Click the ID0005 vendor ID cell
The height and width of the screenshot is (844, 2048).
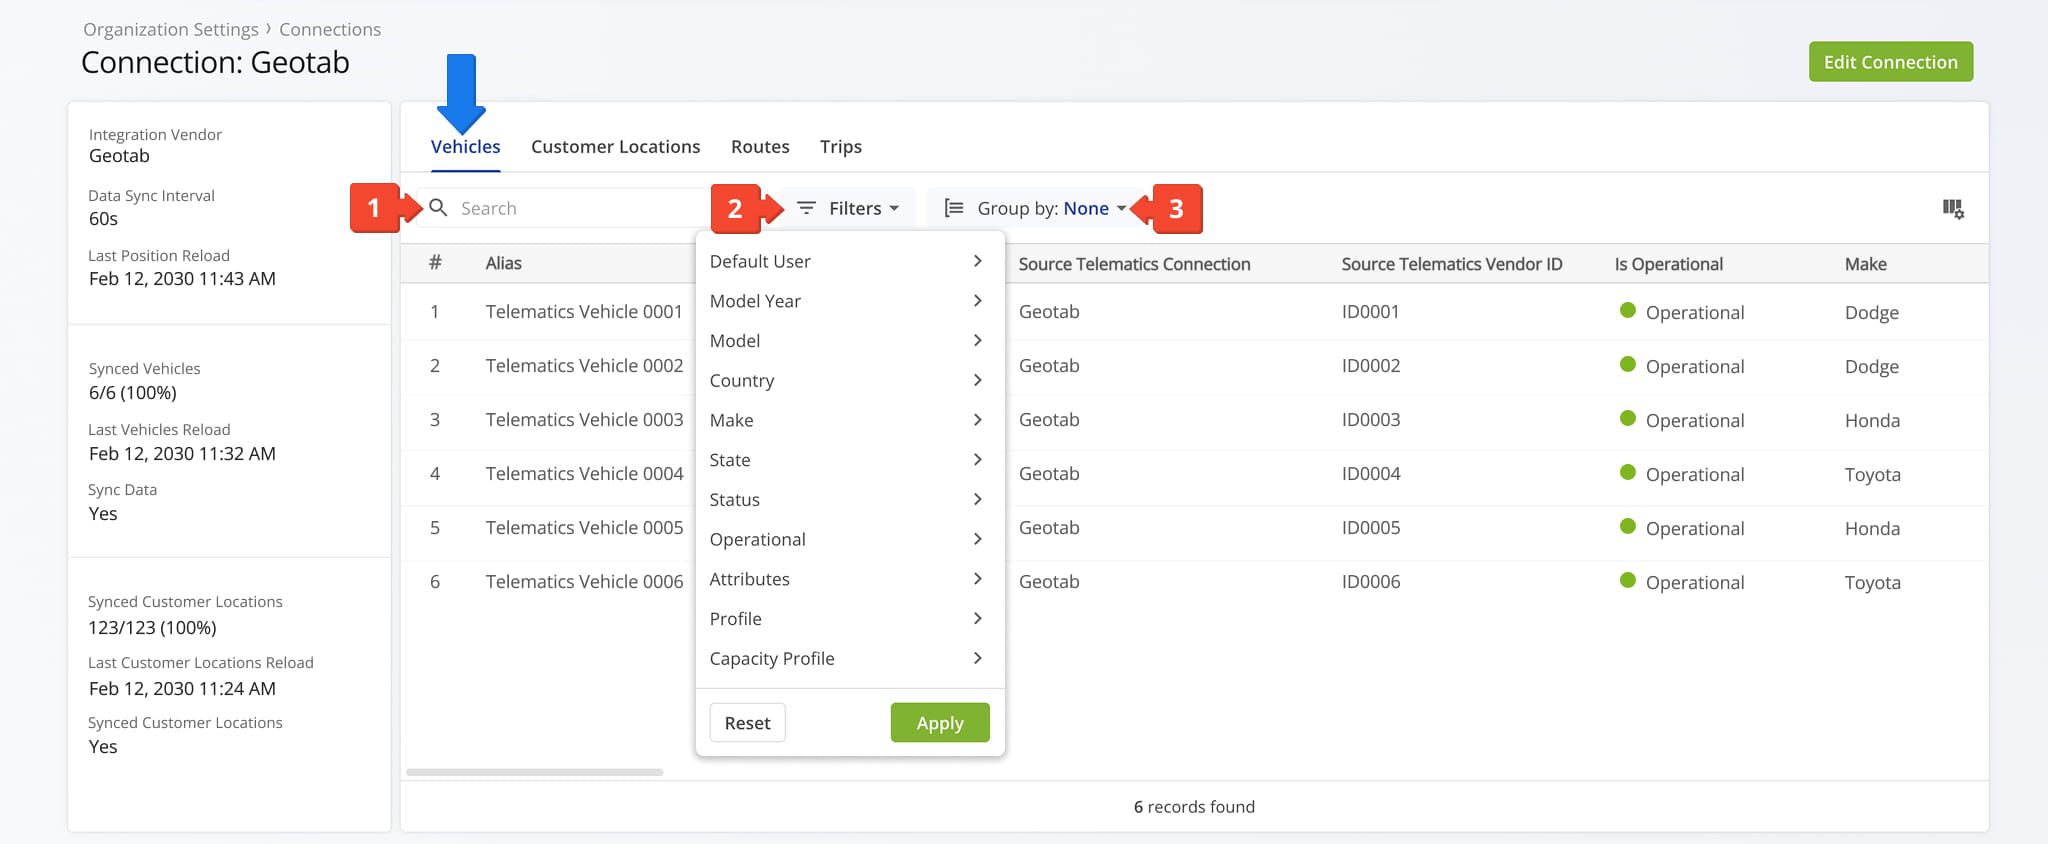click(x=1370, y=527)
